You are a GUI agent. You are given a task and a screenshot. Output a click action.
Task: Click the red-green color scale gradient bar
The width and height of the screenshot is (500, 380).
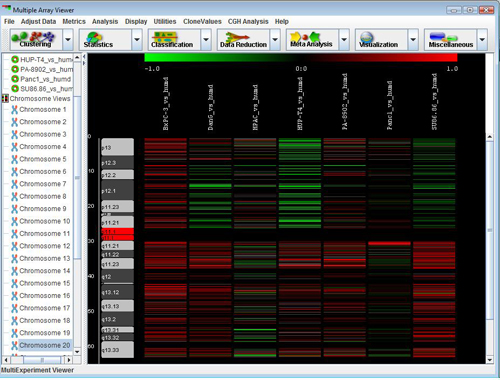click(301, 58)
